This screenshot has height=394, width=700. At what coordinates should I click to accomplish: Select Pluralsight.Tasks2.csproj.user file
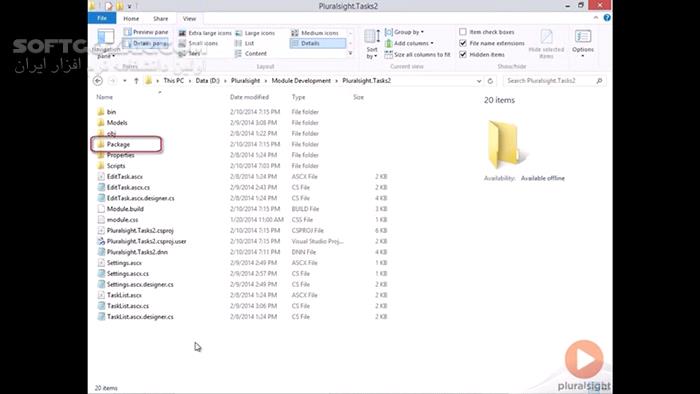[x=146, y=241]
